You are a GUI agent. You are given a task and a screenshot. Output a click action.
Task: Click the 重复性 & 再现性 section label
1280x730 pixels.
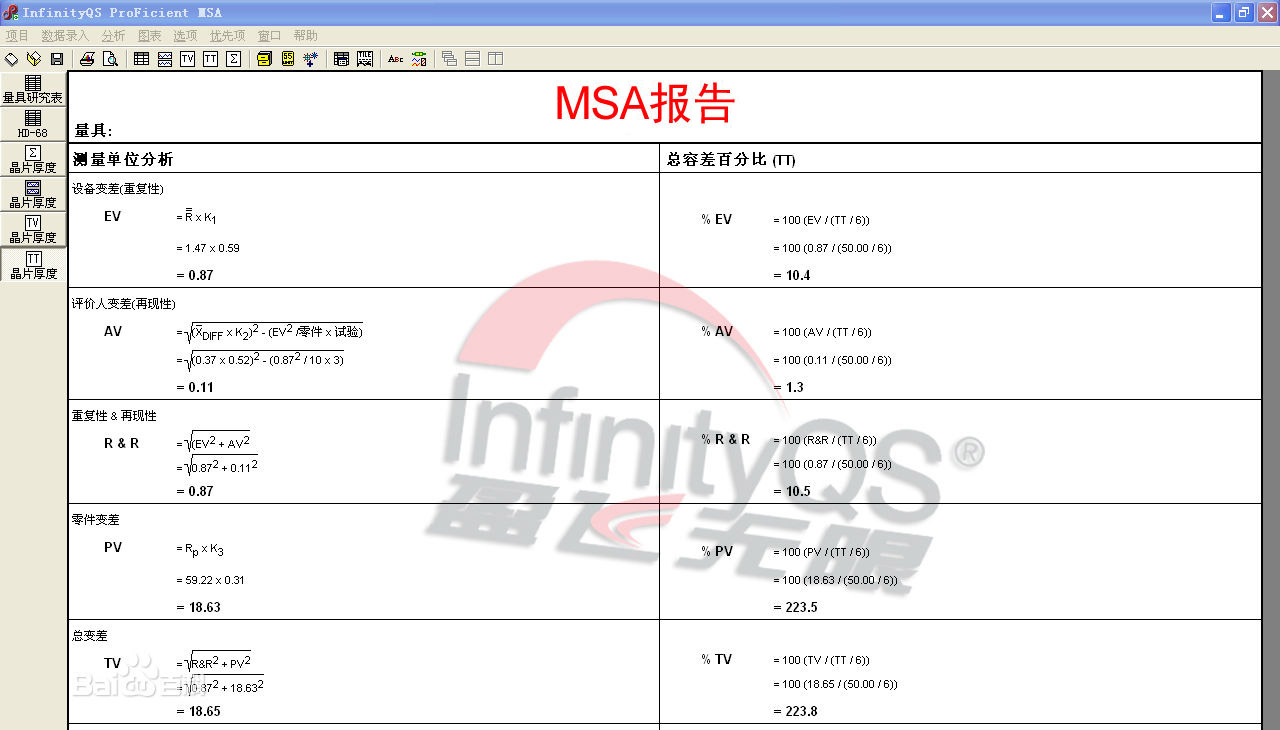point(114,415)
